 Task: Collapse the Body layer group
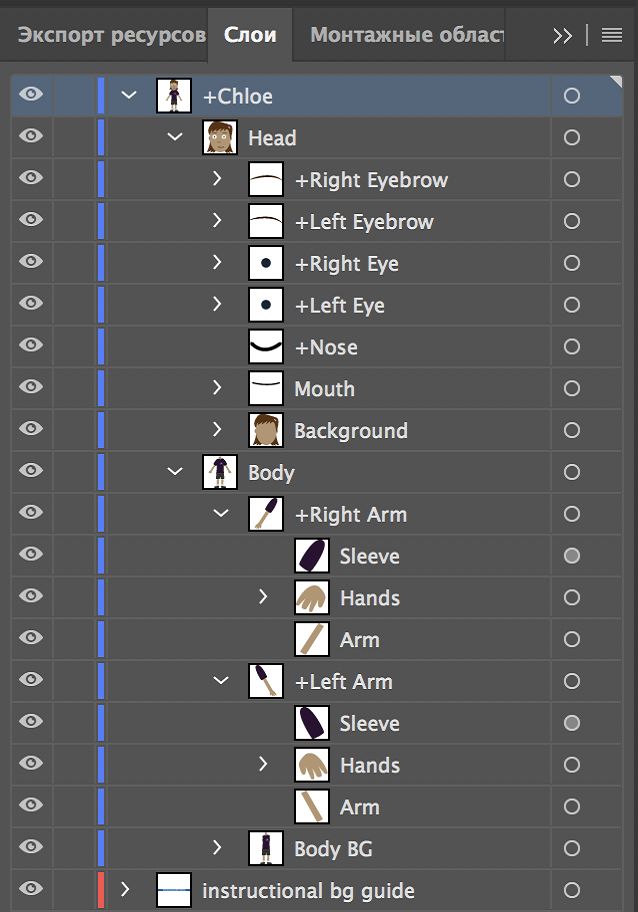point(173,472)
